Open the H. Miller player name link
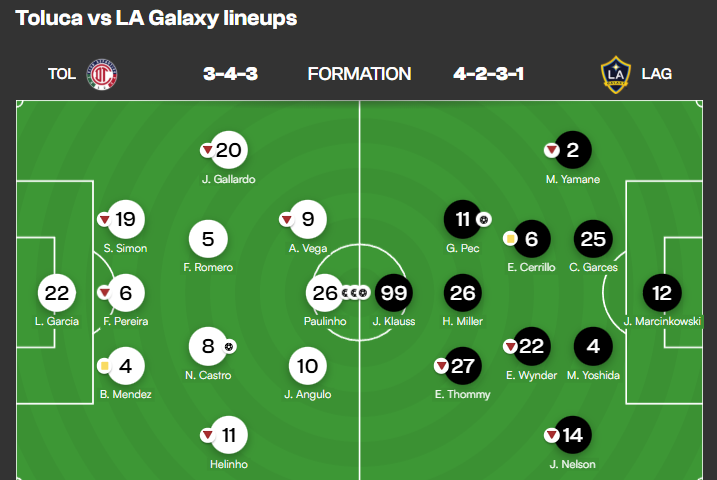 [463, 321]
